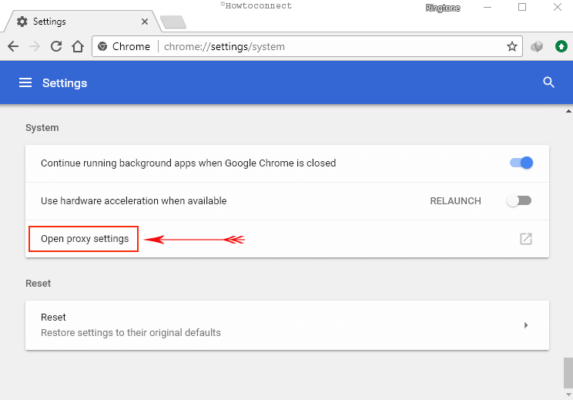The height and width of the screenshot is (400, 573).
Task: Search settings with the magnifier icon
Action: (549, 83)
